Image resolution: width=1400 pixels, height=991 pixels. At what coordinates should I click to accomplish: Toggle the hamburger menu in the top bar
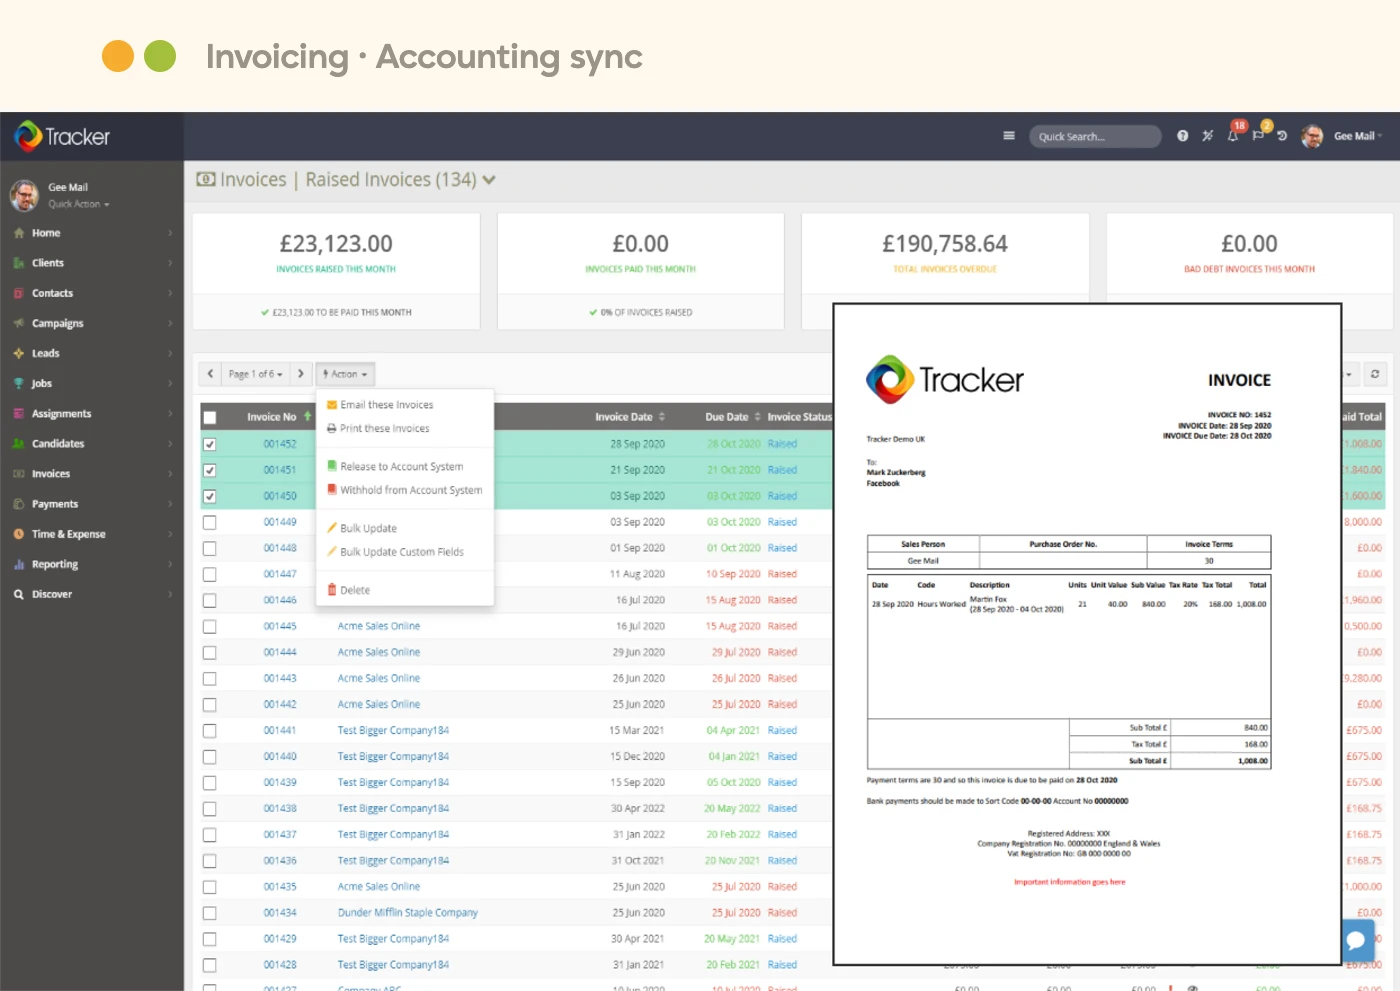click(x=1009, y=136)
